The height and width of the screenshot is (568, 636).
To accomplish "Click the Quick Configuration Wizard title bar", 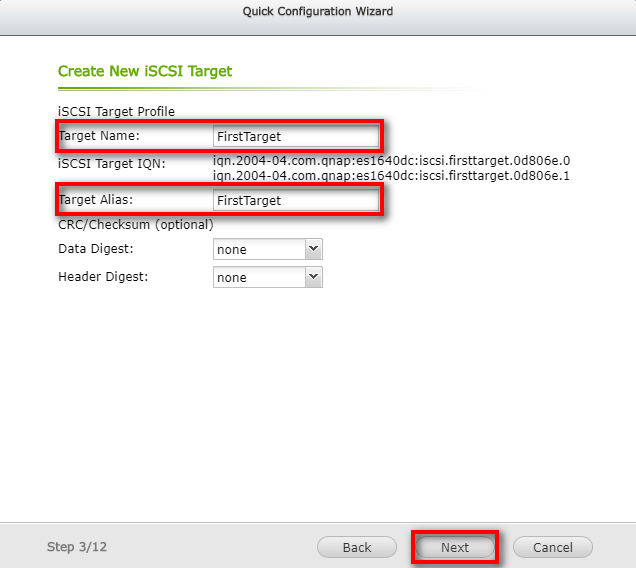I will (318, 12).
